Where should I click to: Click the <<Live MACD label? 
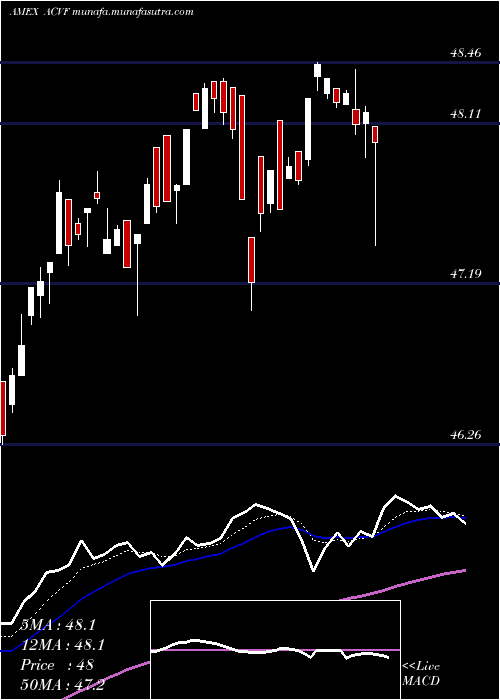(421, 674)
